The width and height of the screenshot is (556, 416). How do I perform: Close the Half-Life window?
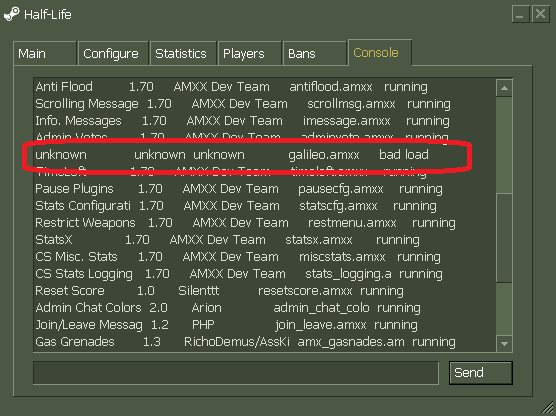point(540,15)
